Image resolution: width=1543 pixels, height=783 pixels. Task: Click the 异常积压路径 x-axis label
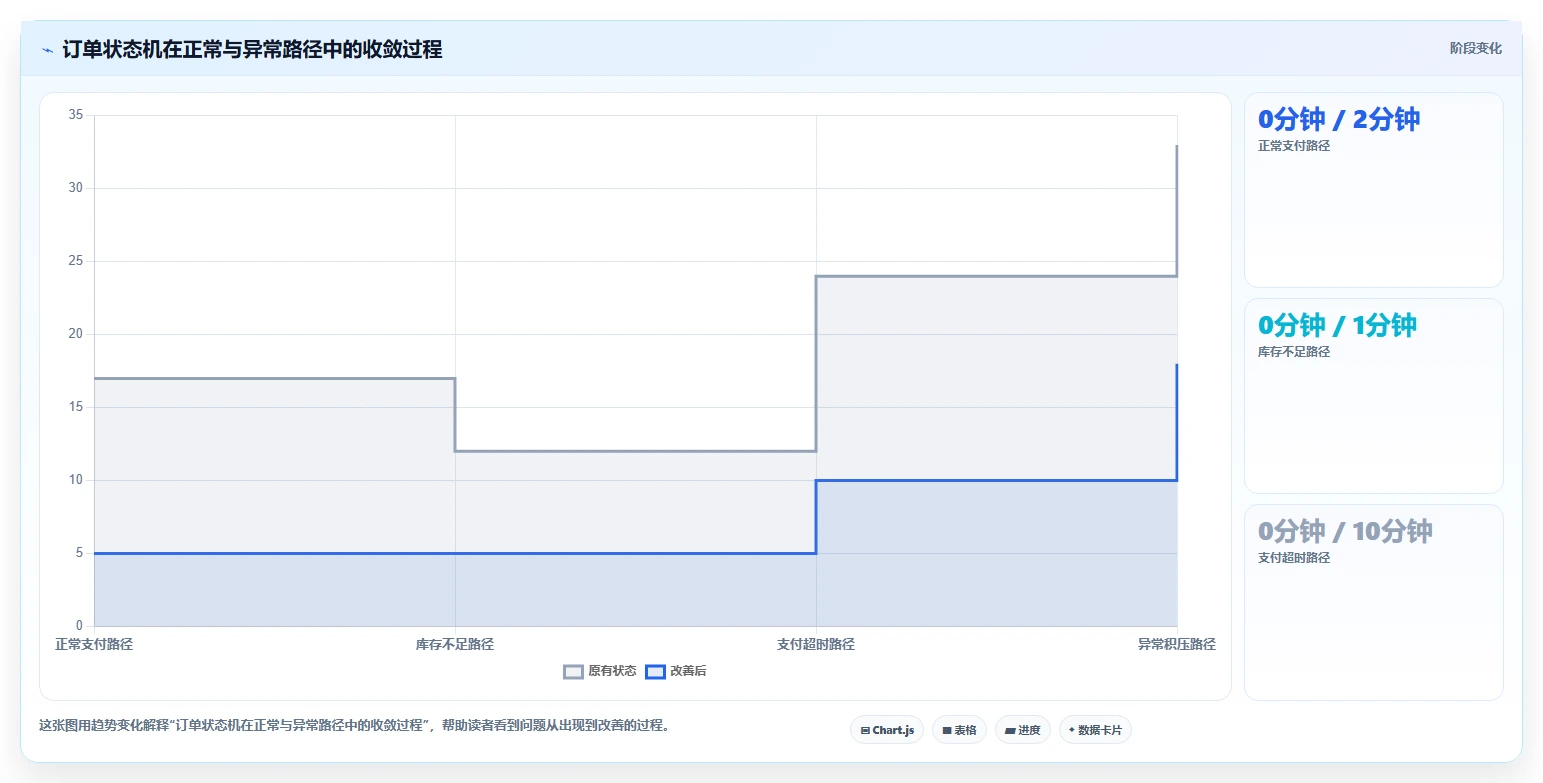tap(1177, 644)
